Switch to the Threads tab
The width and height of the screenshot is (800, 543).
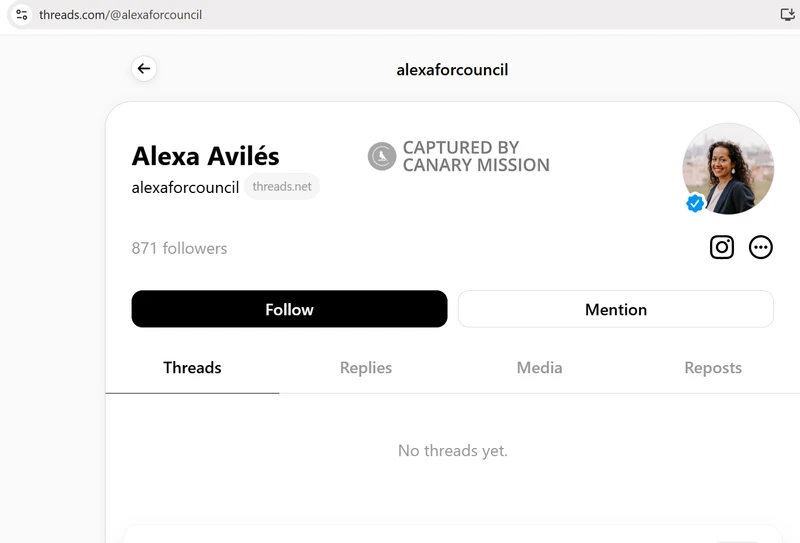pyautogui.click(x=192, y=368)
